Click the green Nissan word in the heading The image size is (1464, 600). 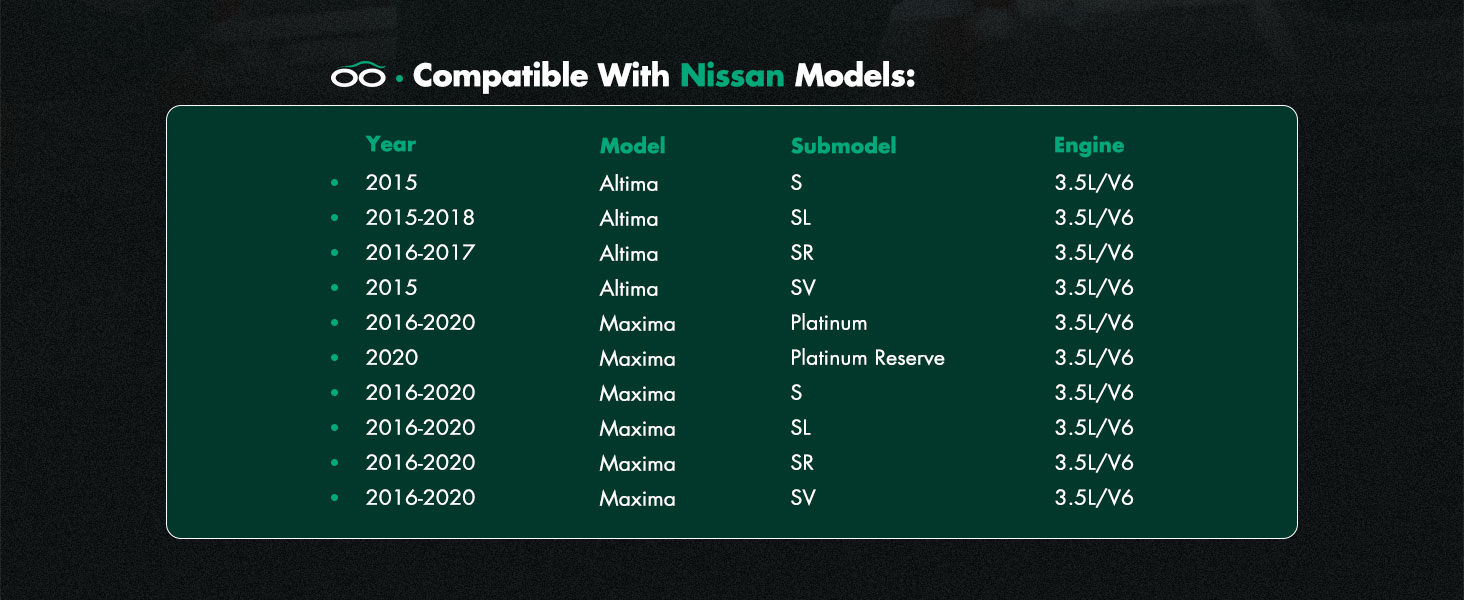coord(732,76)
